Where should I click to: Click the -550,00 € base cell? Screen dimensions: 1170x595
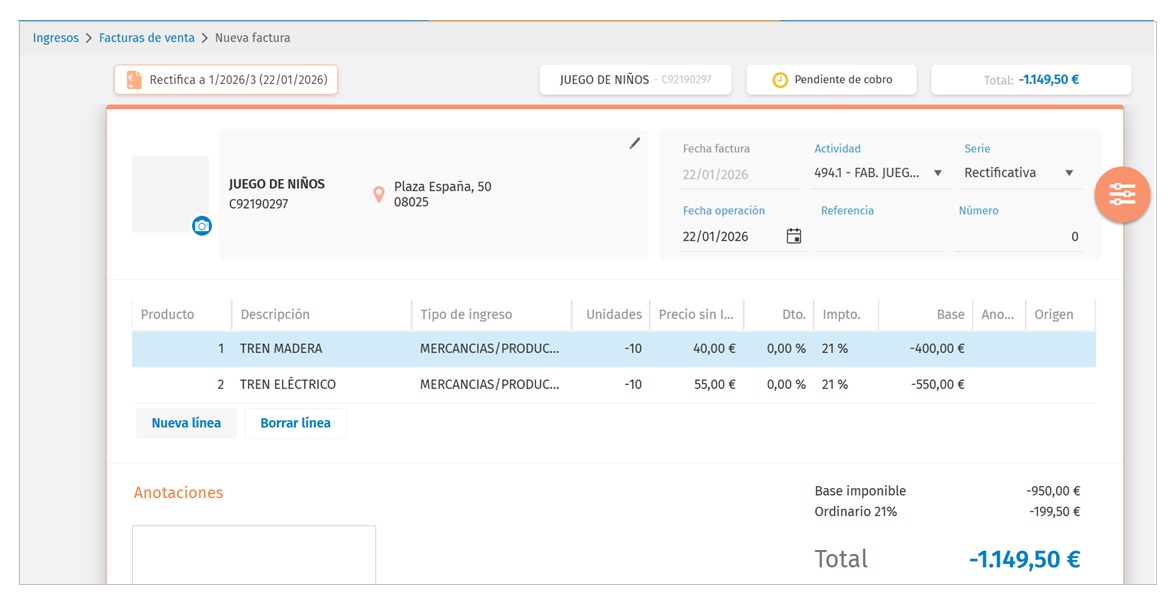tap(926, 384)
